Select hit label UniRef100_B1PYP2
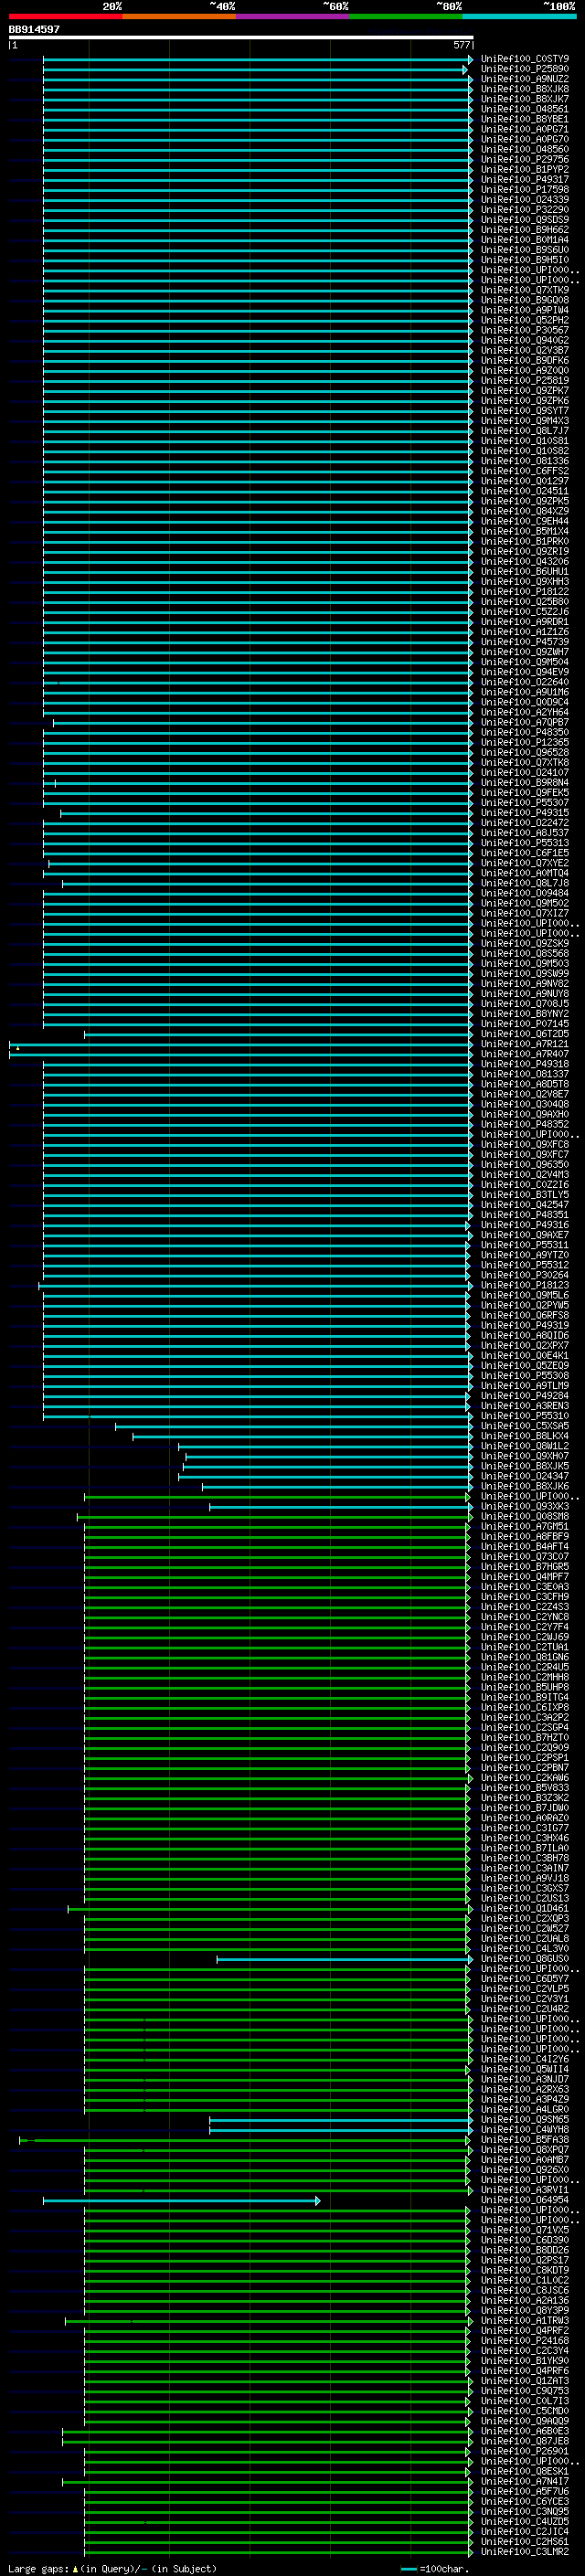585x2576 pixels. click(x=524, y=170)
